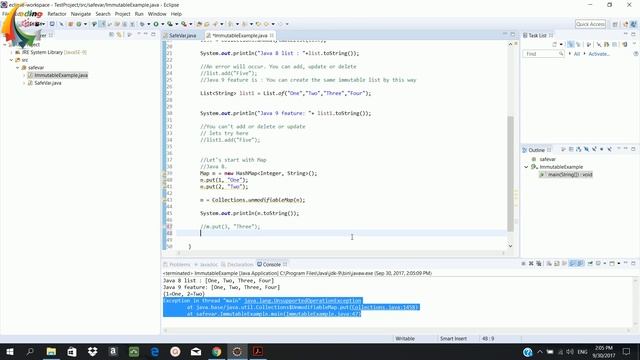Screen dimensions: 640x360
Task: Open Dropbox from the taskbar
Action: (x=93, y=351)
